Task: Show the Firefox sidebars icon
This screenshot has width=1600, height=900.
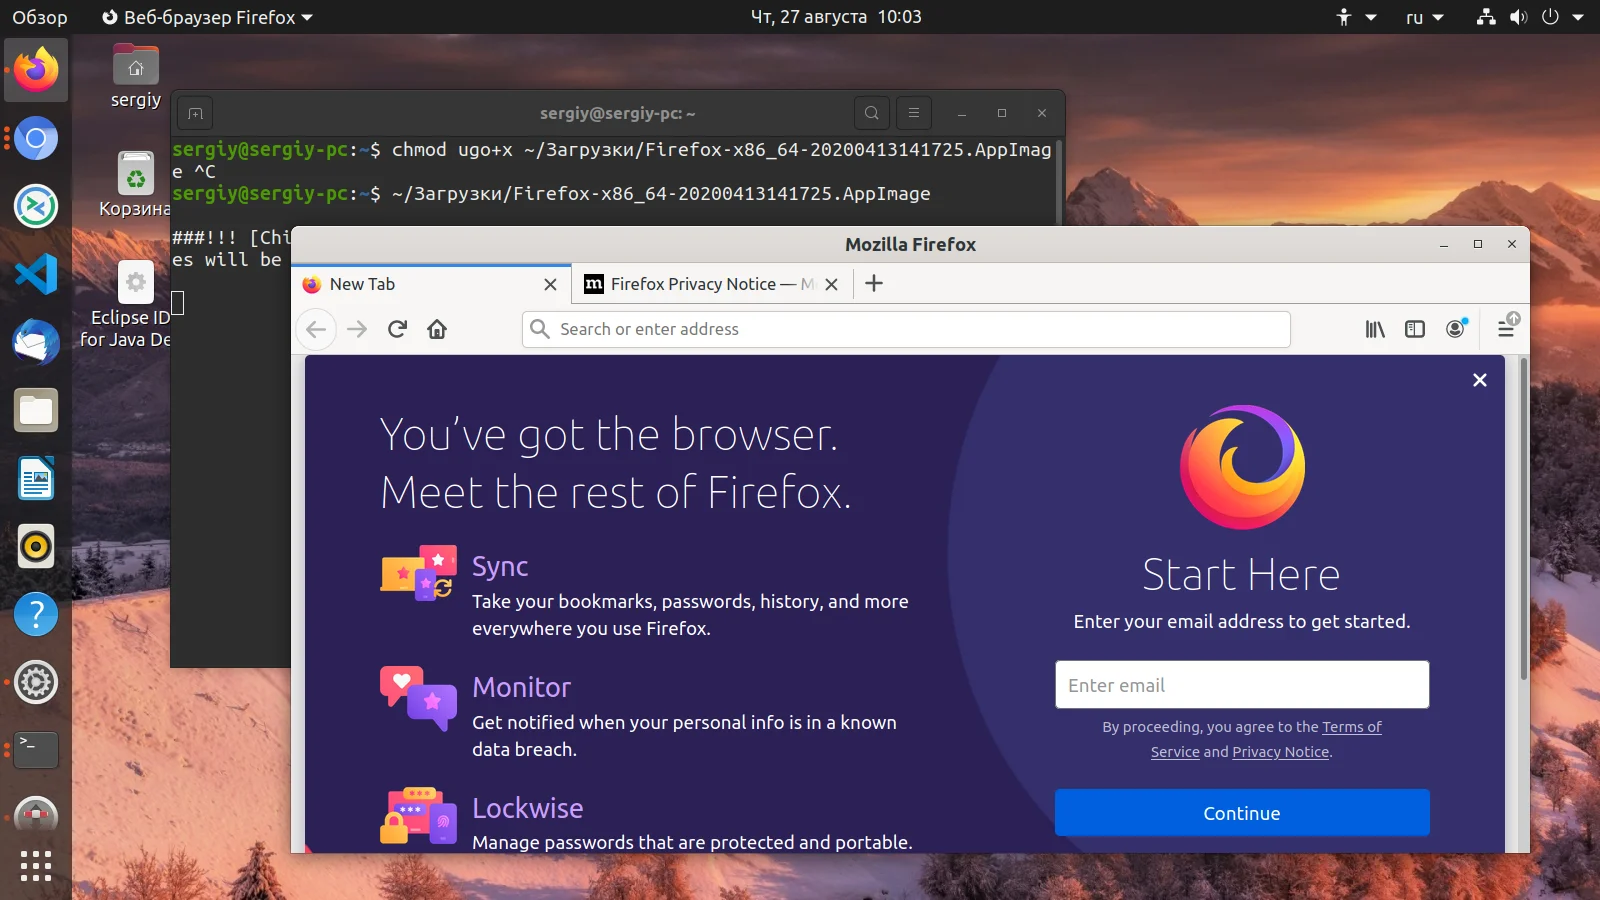Action: click(x=1415, y=329)
